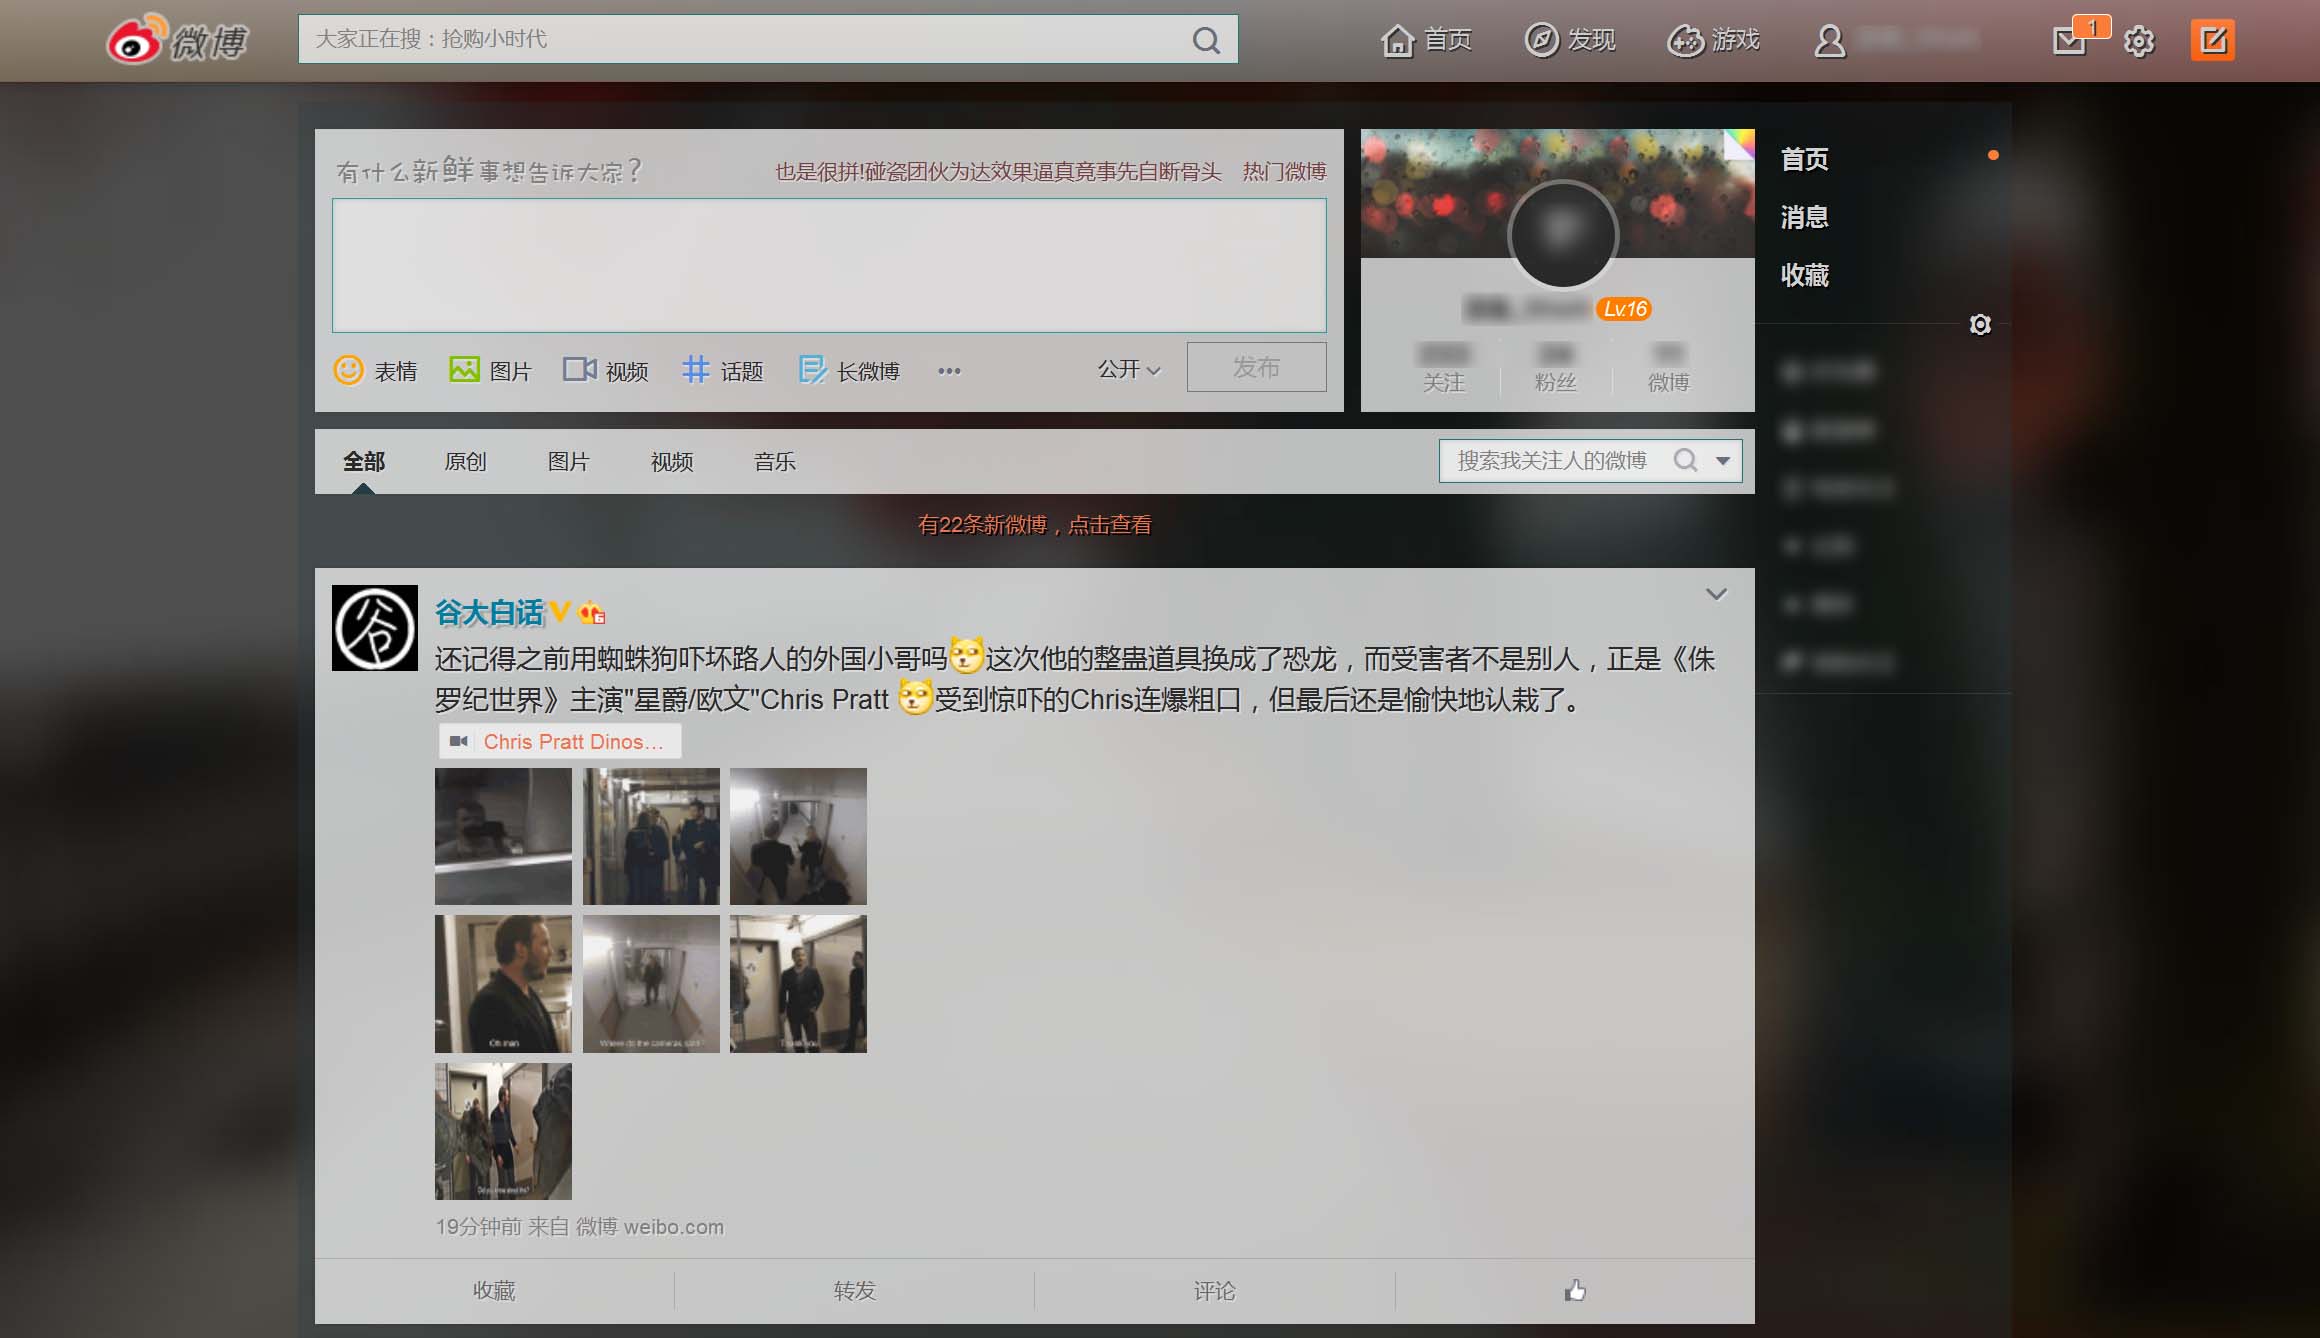Click 收藏 to favorite the post
This screenshot has height=1338, width=2320.
click(x=494, y=1291)
